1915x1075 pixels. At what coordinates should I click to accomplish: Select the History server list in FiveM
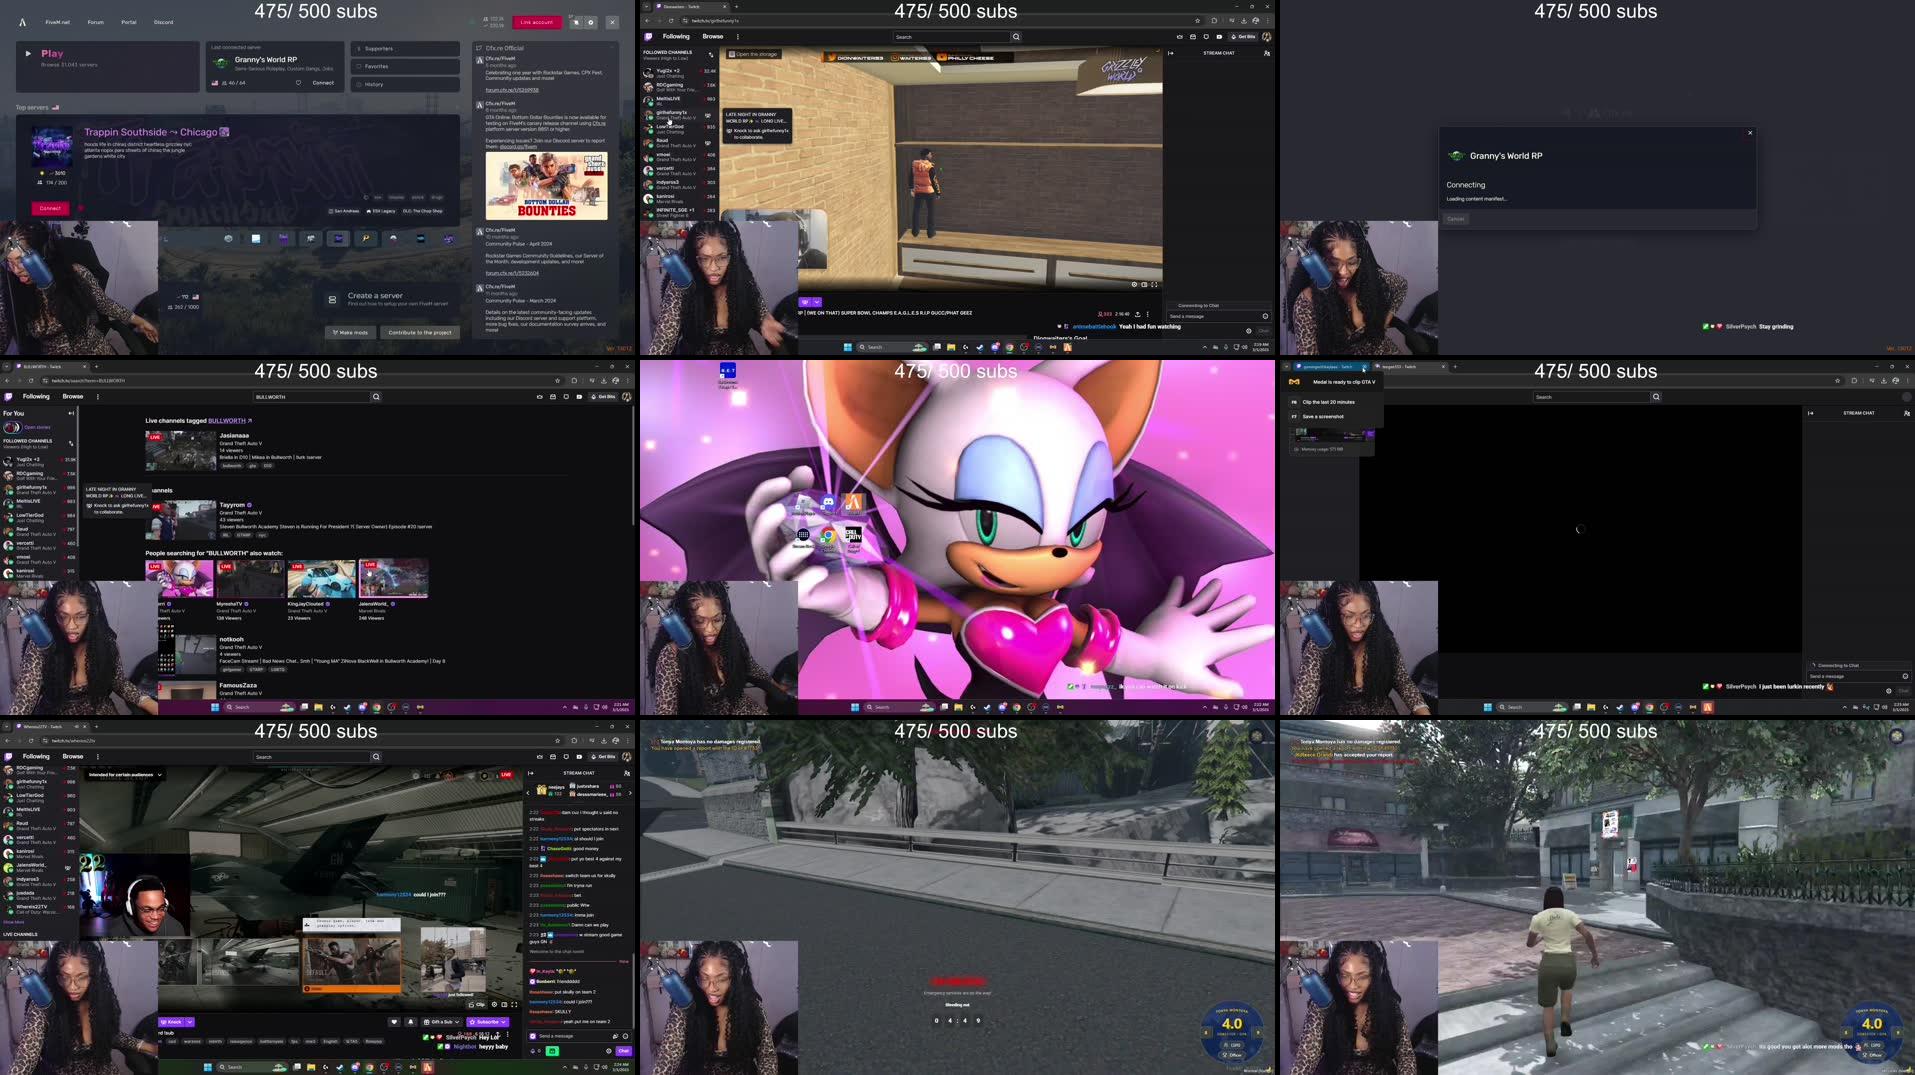tap(405, 85)
